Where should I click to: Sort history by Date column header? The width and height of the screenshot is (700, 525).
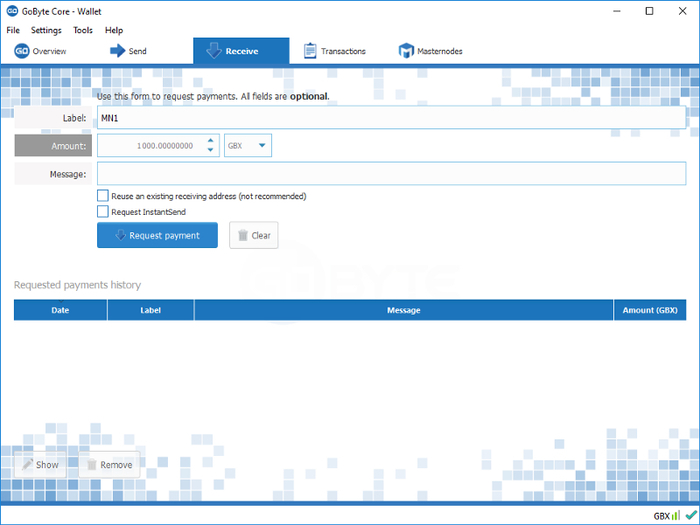click(x=60, y=310)
